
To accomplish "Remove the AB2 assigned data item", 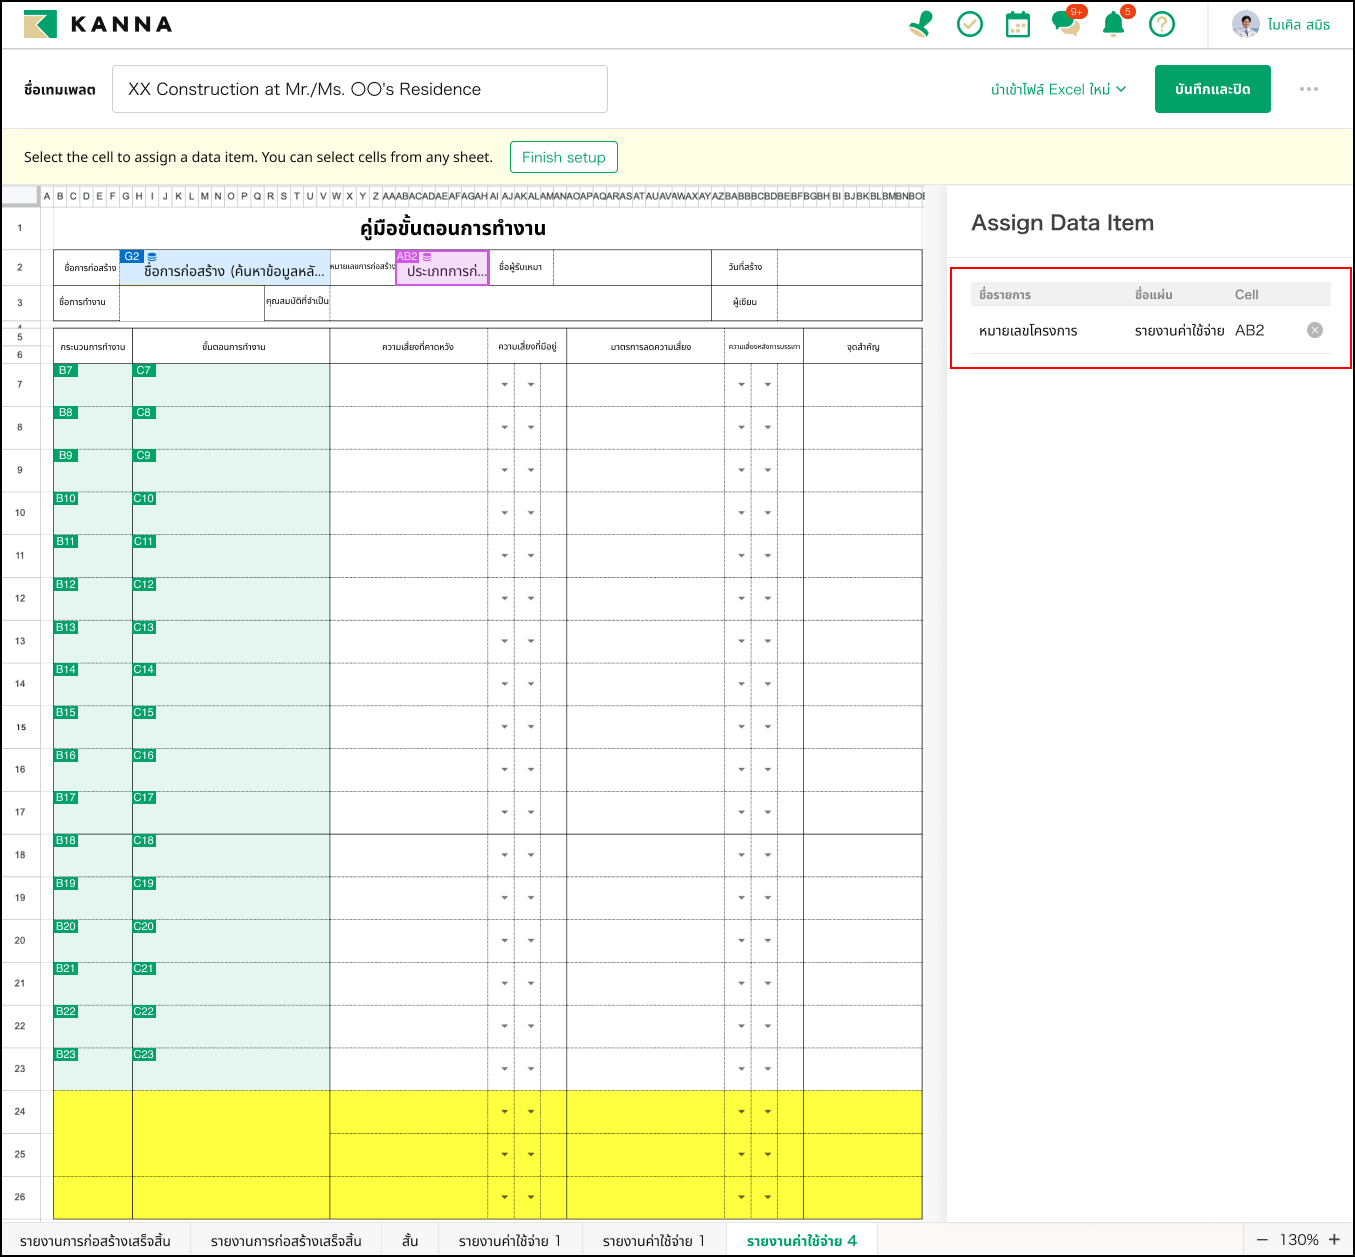I will pyautogui.click(x=1315, y=330).
